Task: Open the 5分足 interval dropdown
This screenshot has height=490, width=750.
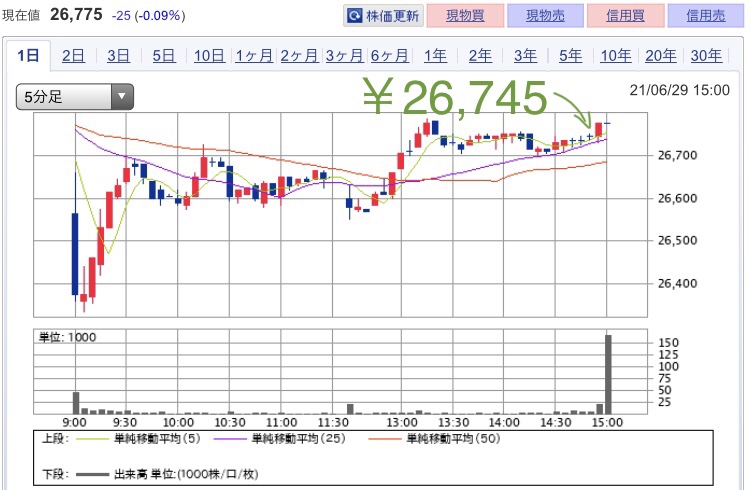Action: (75, 97)
